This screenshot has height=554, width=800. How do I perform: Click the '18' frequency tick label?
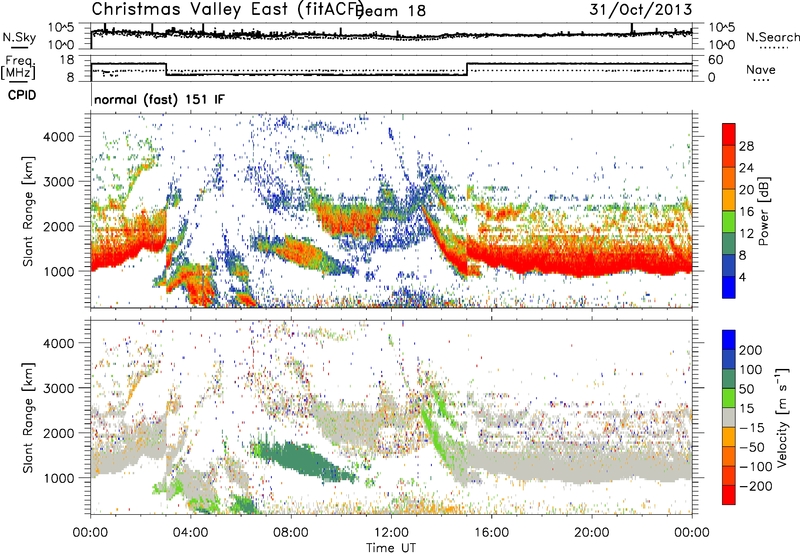(x=67, y=60)
